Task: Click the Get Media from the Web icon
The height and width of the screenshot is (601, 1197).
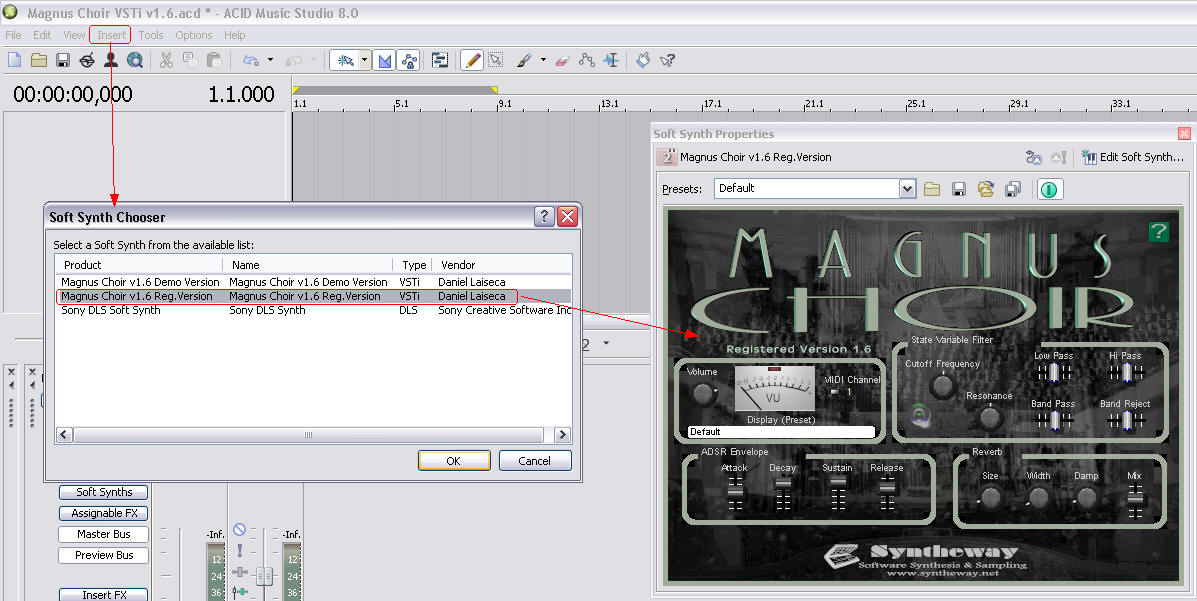Action: pyautogui.click(x=135, y=60)
